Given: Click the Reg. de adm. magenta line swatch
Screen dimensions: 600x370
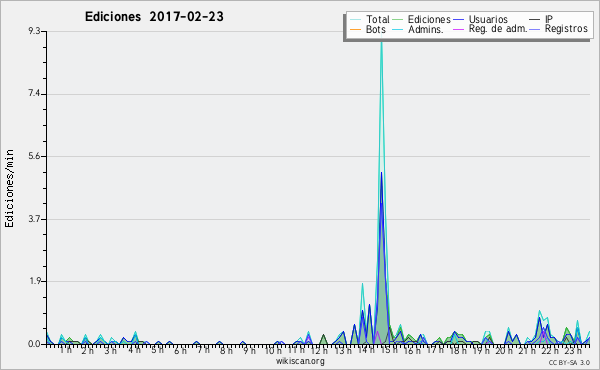Looking at the screenshot, I should click(x=458, y=29).
